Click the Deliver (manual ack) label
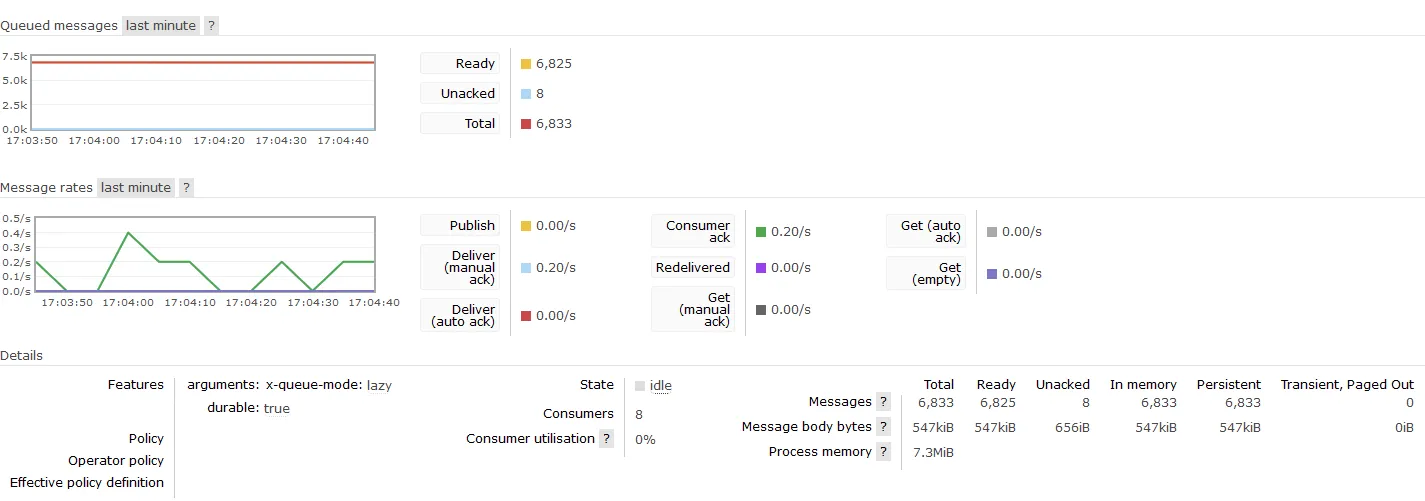The image size is (1425, 501). coord(460,268)
